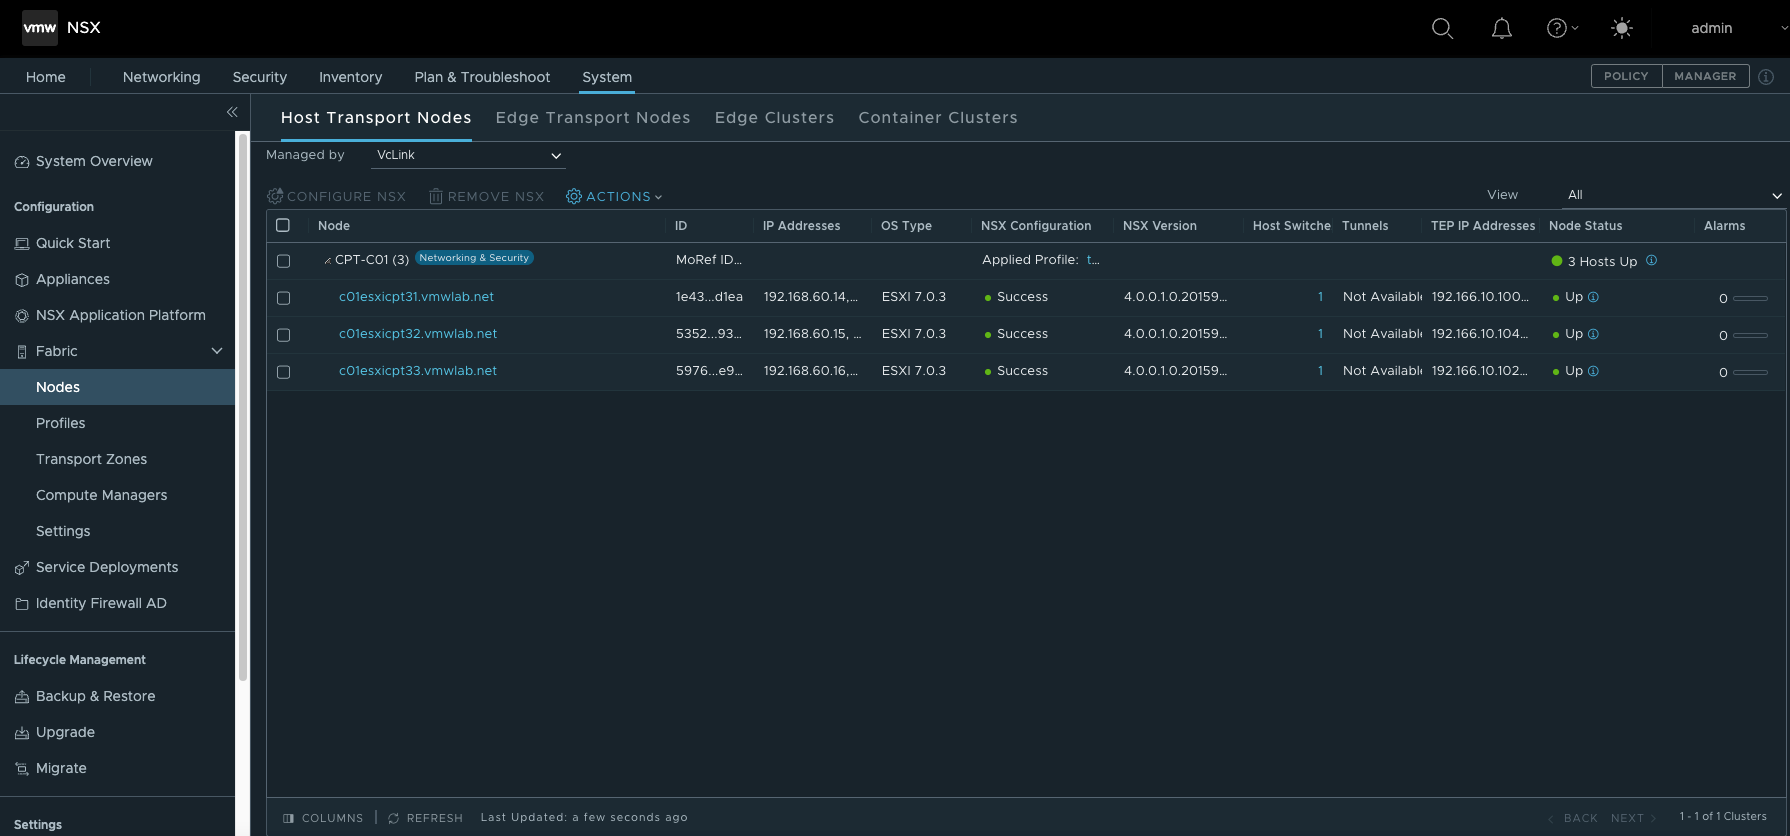Open Profiles under Fabric
Screen dimensions: 1790x836
point(61,423)
